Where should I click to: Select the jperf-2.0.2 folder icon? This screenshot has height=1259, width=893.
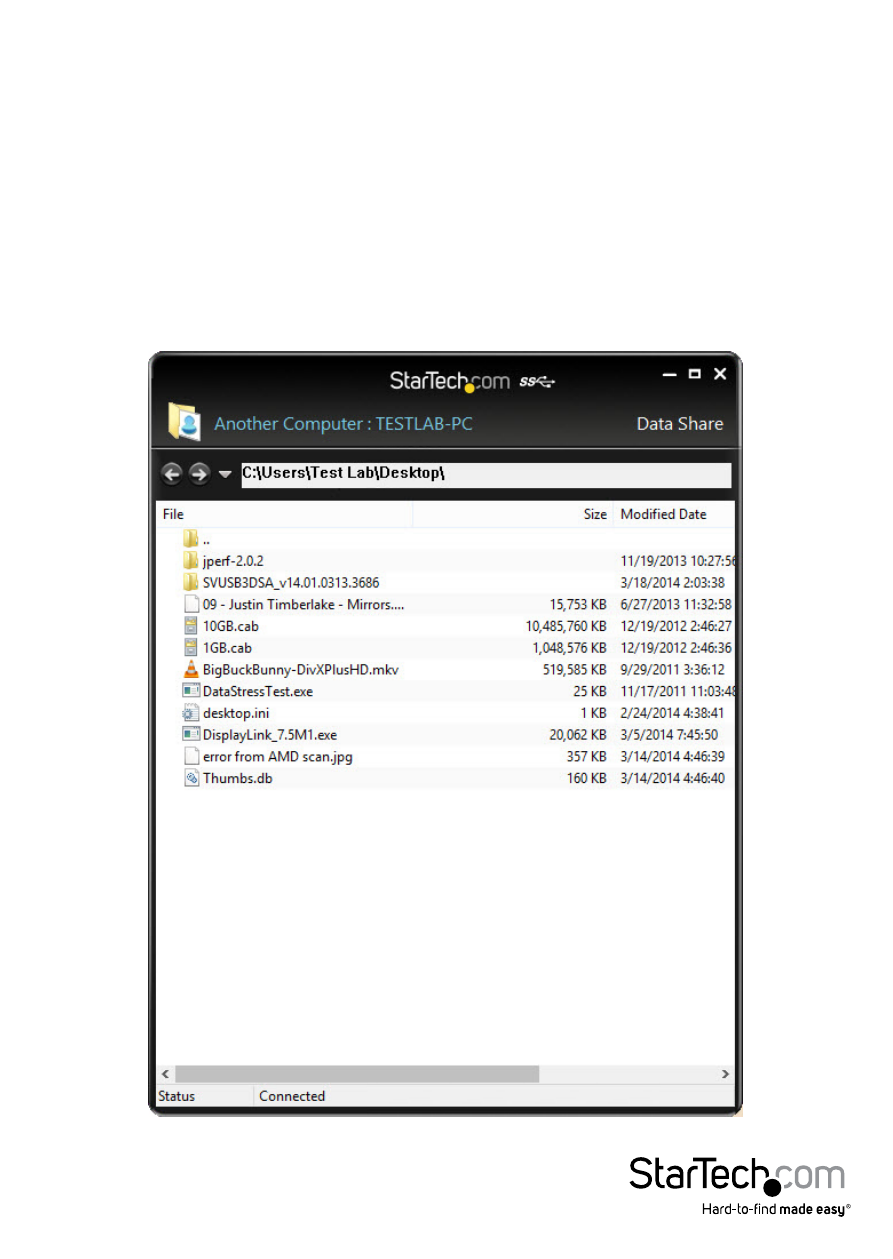pos(191,561)
